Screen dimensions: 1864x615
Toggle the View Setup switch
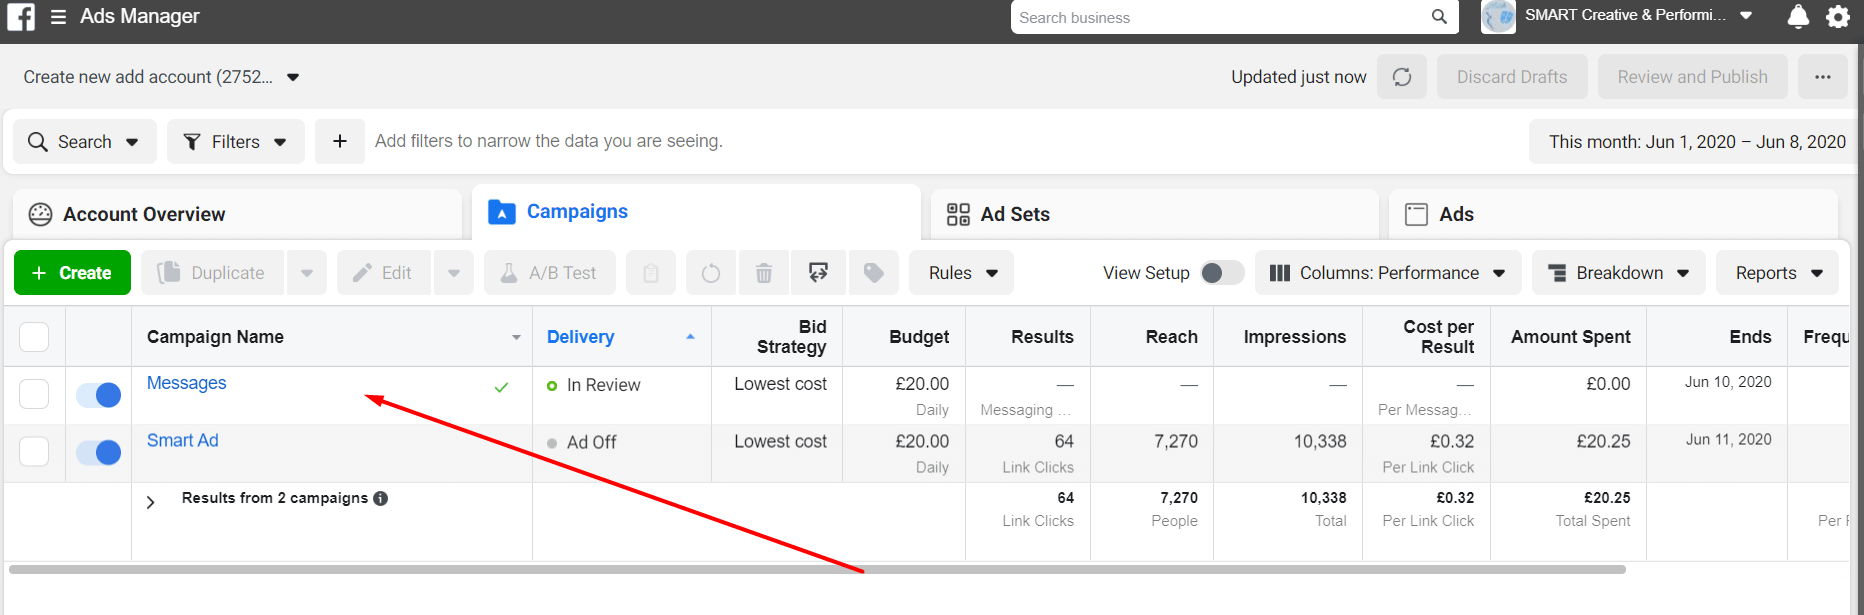(1222, 273)
